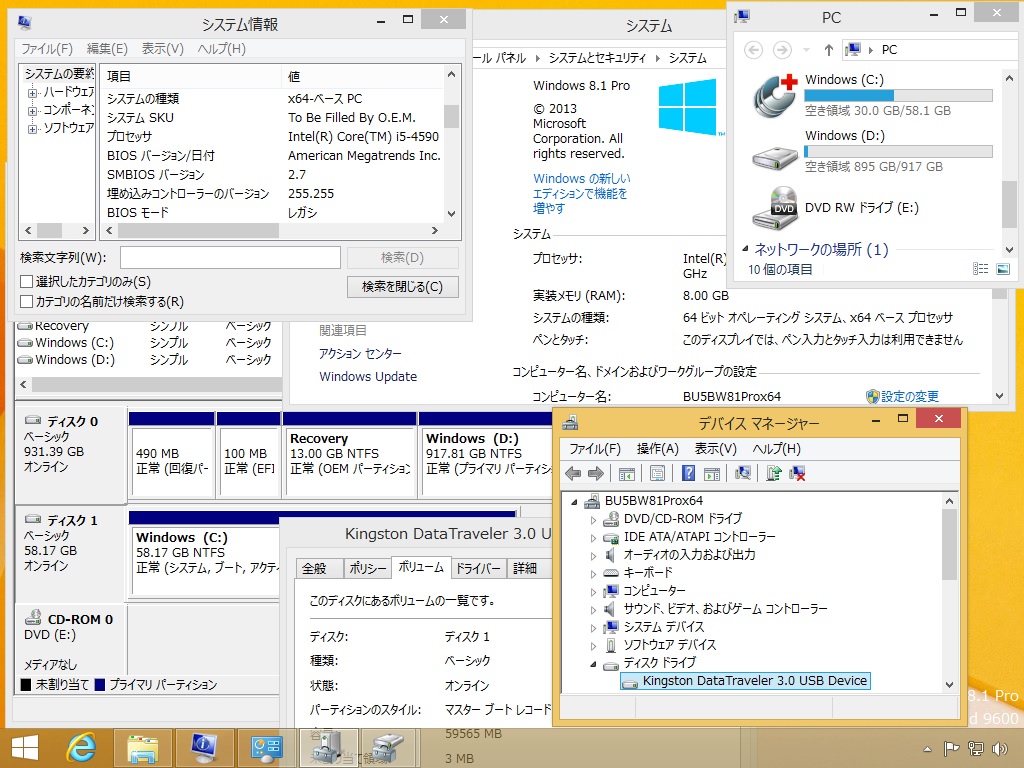
Task: Select the システムの要約 tree root item
Action: coord(59,74)
